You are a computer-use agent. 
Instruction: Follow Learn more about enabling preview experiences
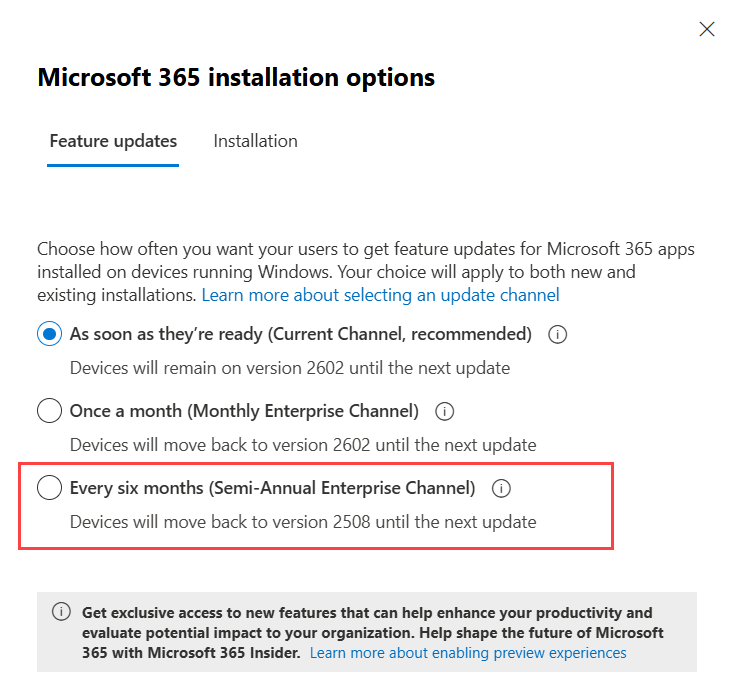click(468, 653)
